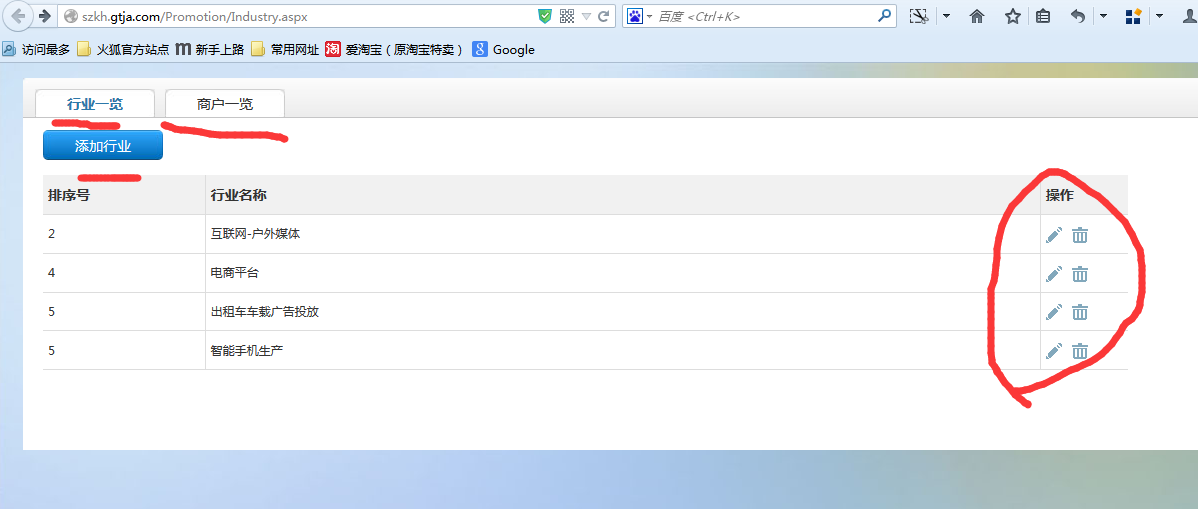The height and width of the screenshot is (509, 1198).
Task: Open the 新手上路 bookmark
Action: [x=209, y=50]
